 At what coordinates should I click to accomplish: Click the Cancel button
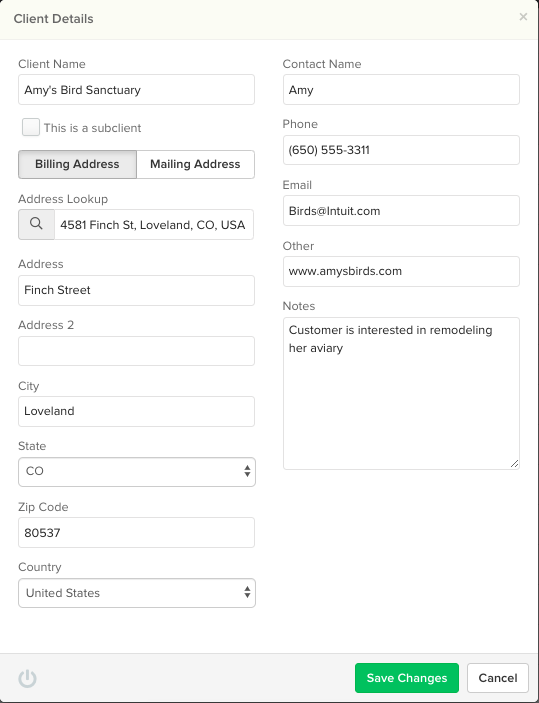point(498,678)
